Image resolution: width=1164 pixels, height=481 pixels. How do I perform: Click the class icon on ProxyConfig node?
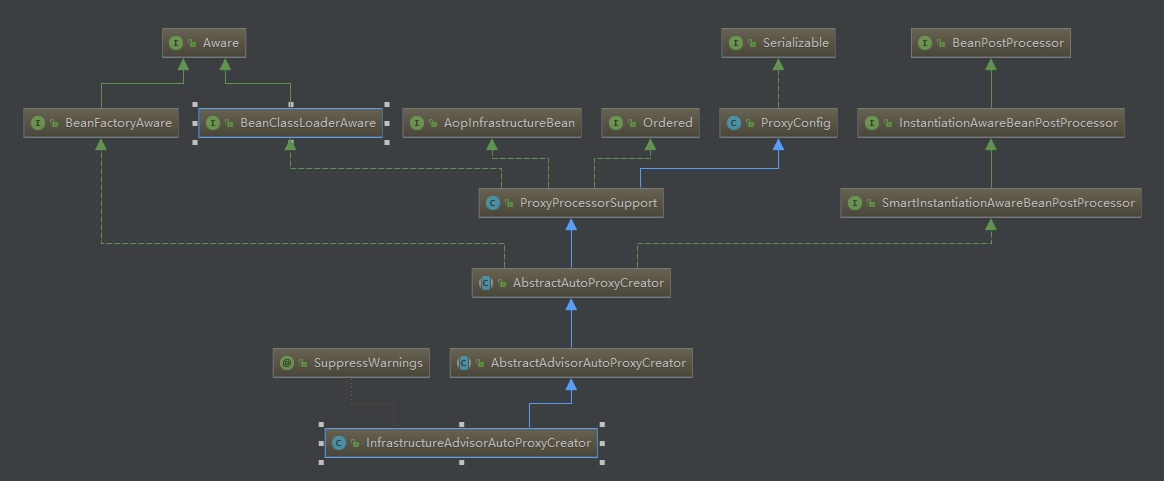tap(733, 123)
